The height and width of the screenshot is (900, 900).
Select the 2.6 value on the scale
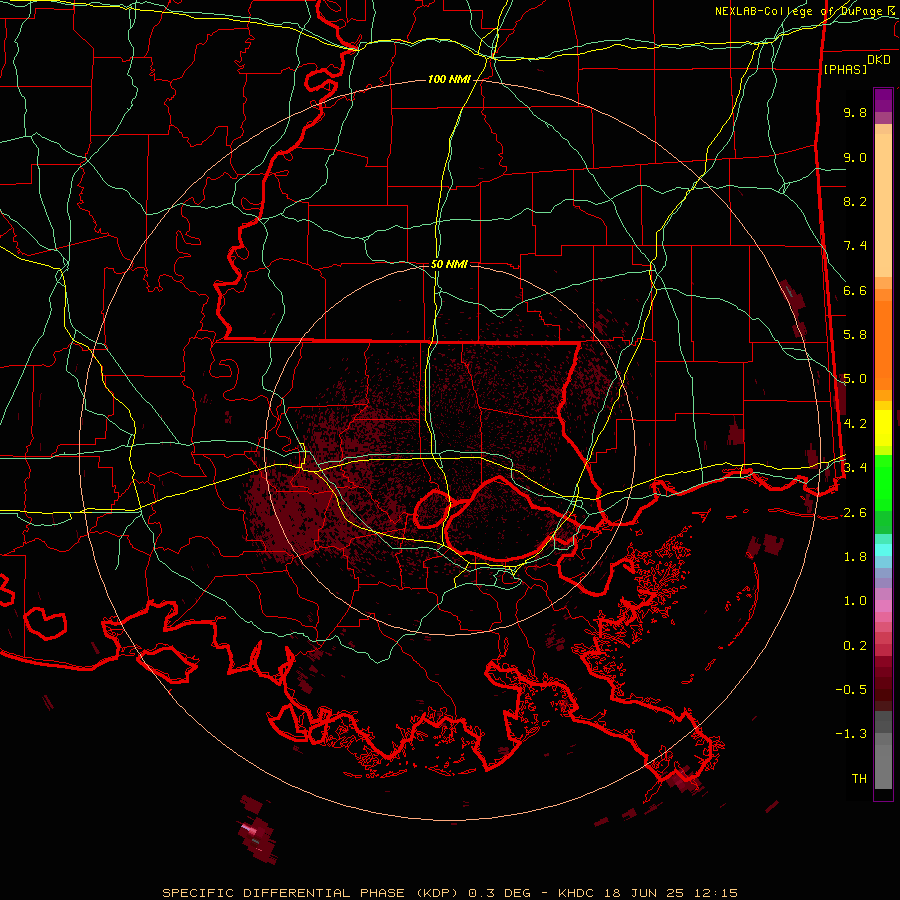(855, 513)
